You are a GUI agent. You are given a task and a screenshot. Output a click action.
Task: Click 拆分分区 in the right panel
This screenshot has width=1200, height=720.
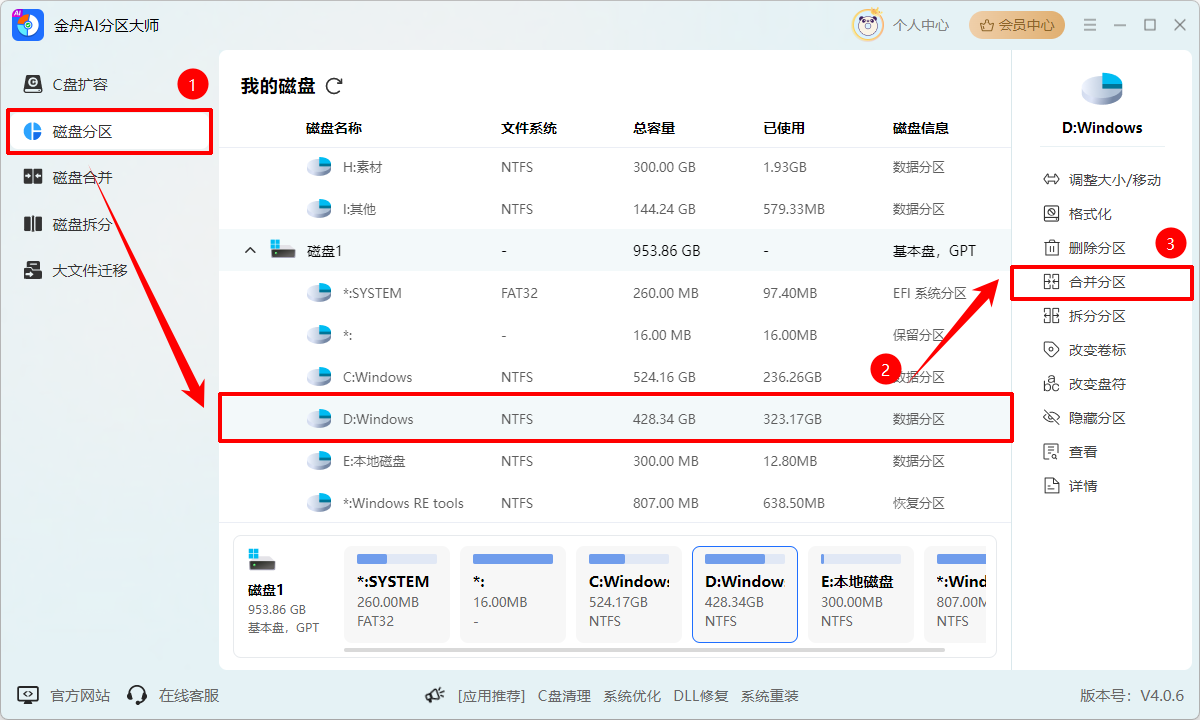pos(1084,316)
